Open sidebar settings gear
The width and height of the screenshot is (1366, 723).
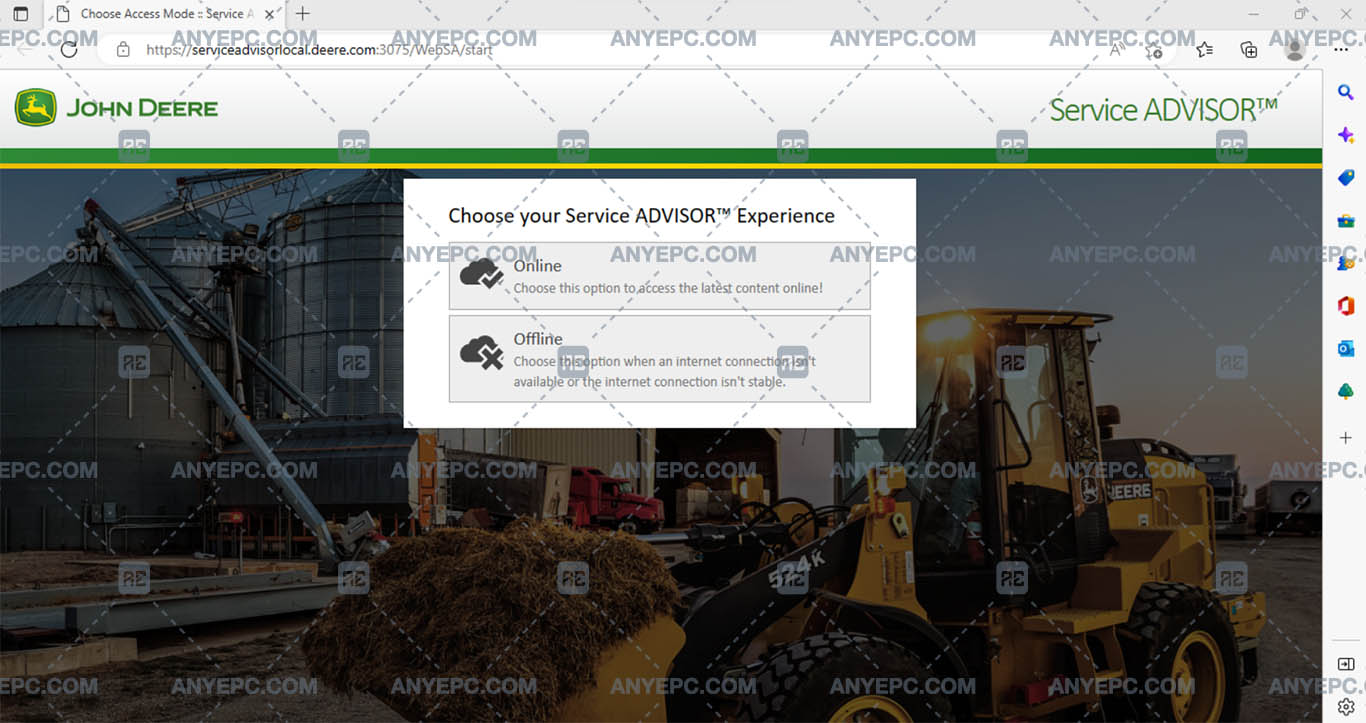coord(1346,706)
